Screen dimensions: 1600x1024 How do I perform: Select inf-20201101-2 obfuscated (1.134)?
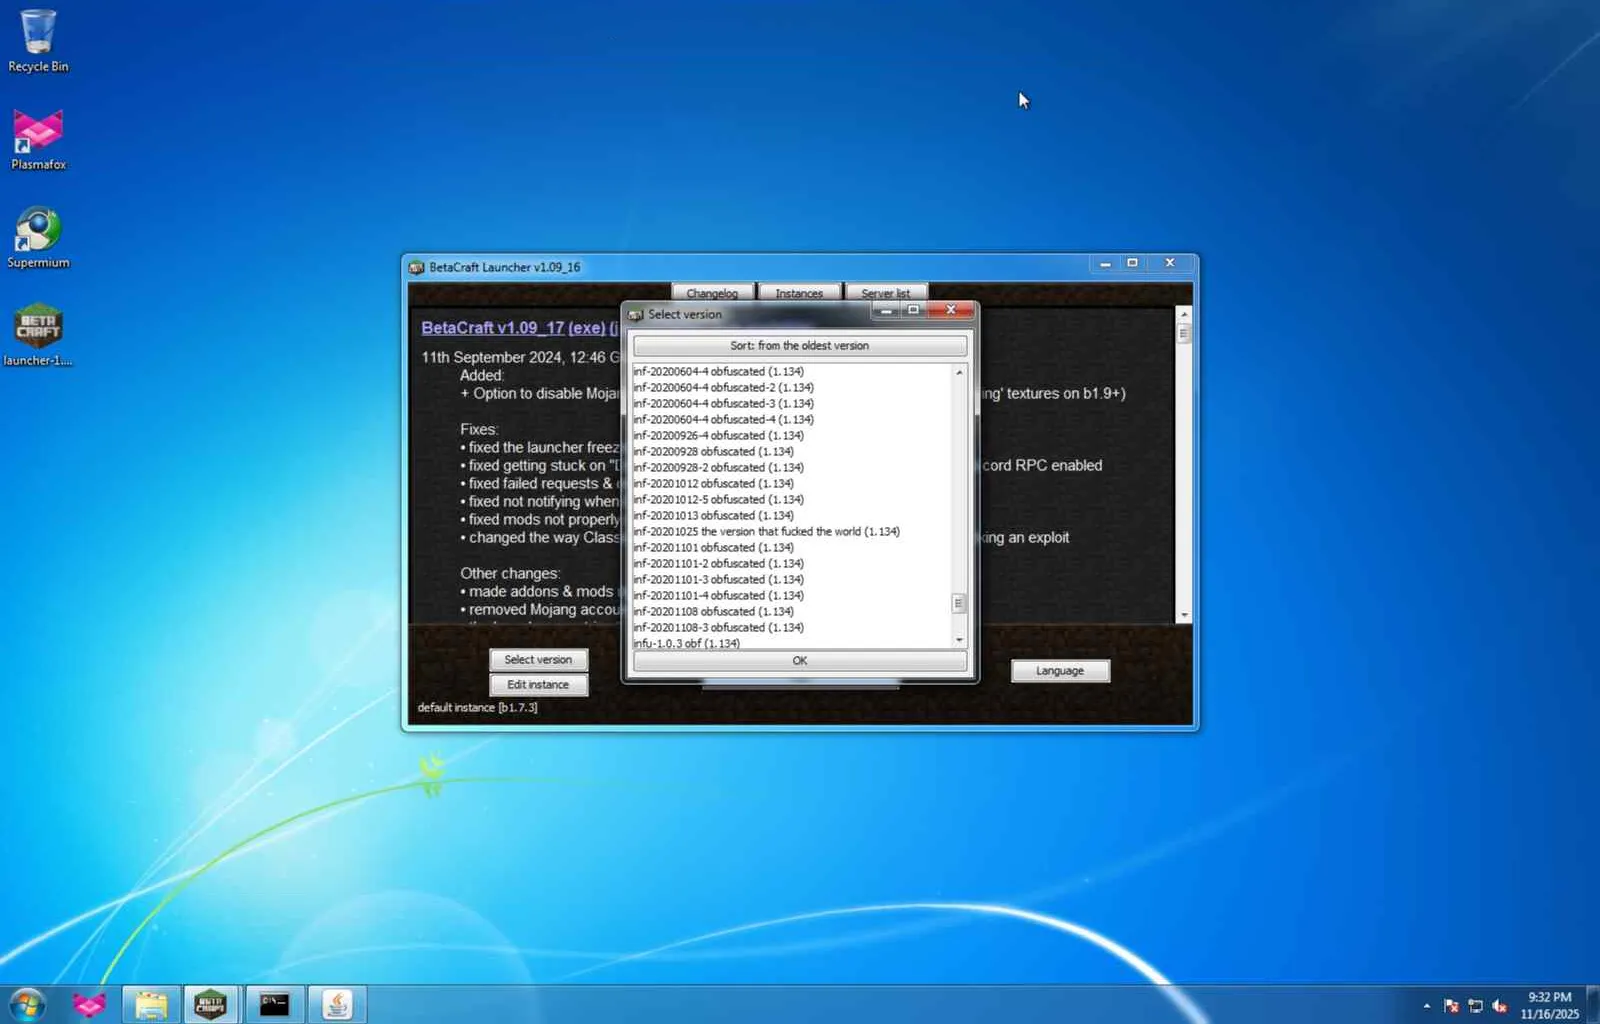tap(792, 564)
